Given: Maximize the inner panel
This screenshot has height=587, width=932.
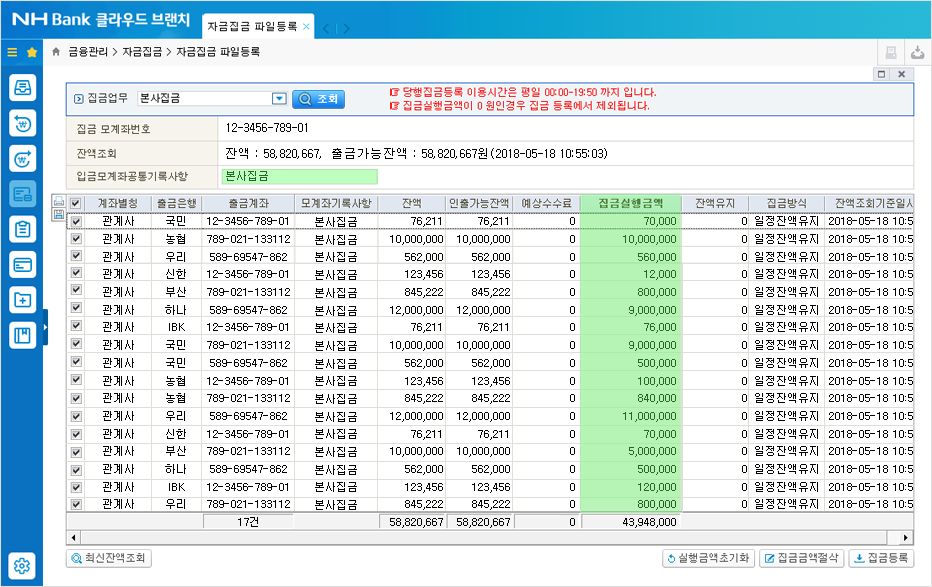Looking at the screenshot, I should [x=881, y=74].
